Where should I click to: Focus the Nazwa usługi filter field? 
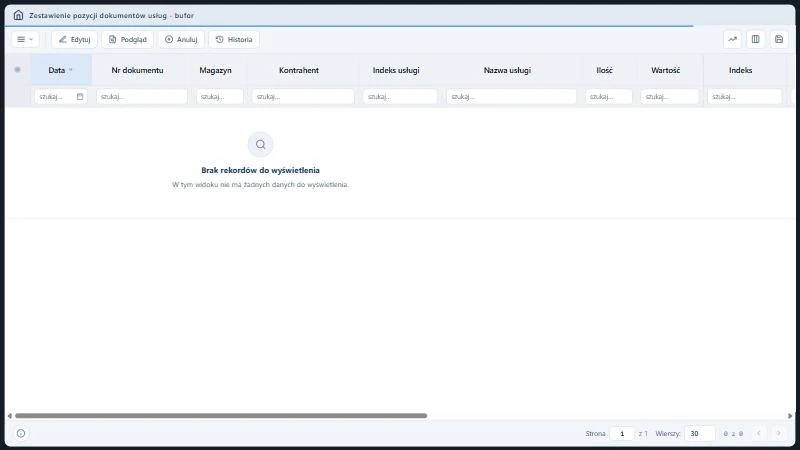point(511,96)
